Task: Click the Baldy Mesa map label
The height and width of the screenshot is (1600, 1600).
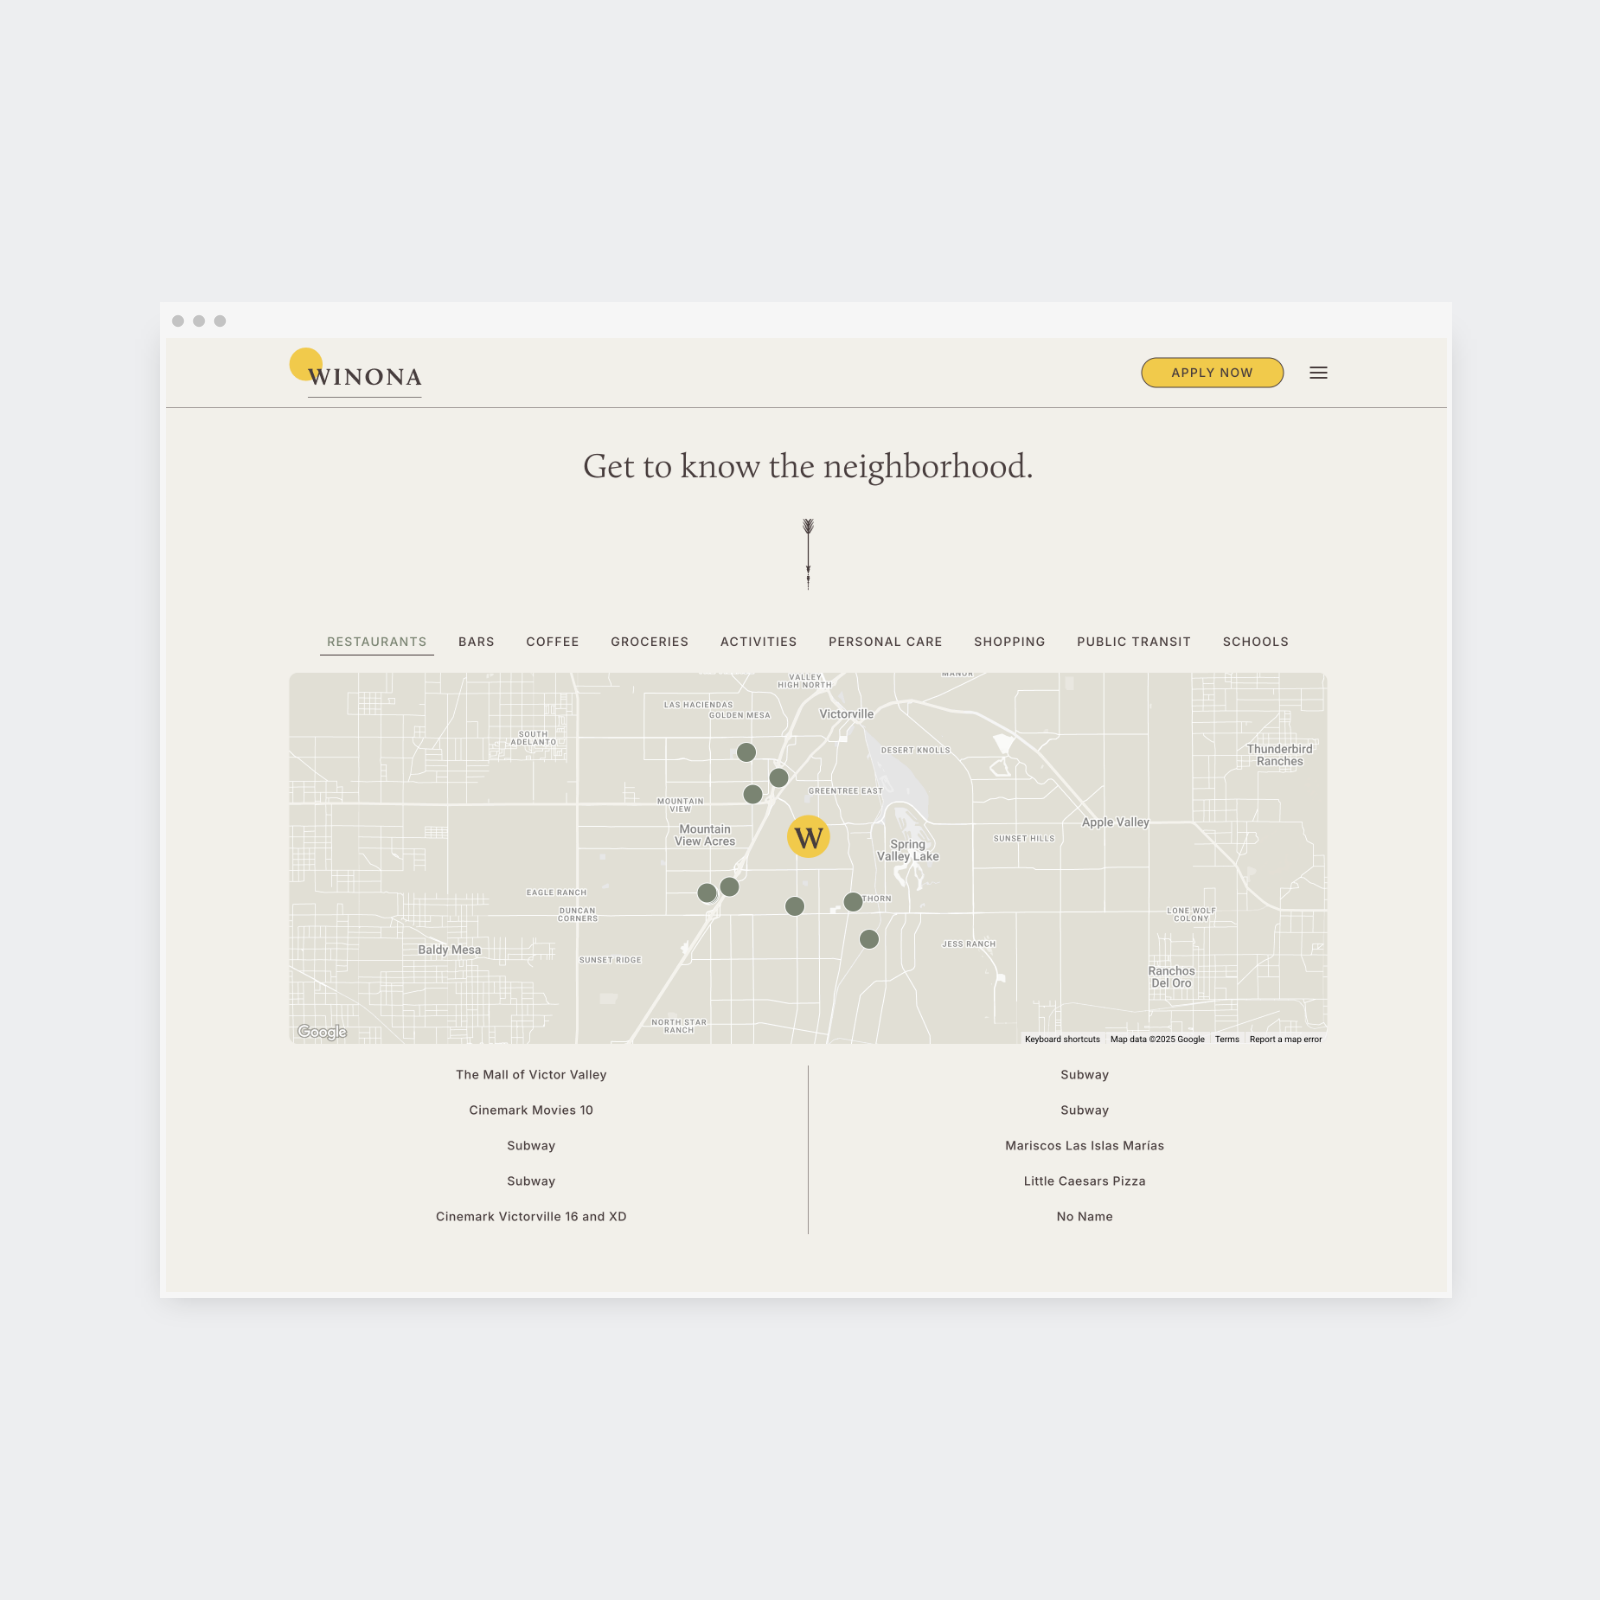Action: [x=449, y=950]
